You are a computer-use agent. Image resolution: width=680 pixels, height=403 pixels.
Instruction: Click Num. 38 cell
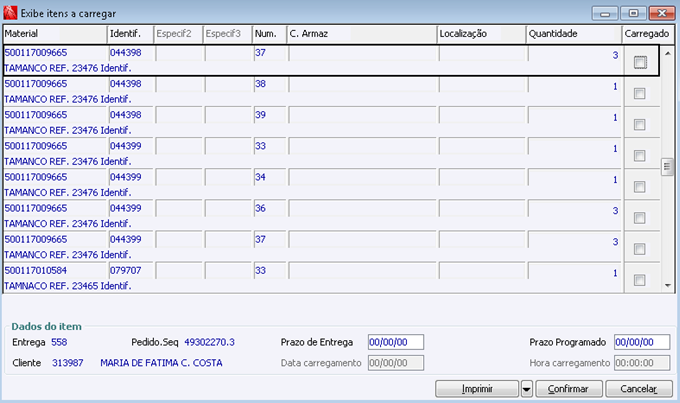(270, 84)
